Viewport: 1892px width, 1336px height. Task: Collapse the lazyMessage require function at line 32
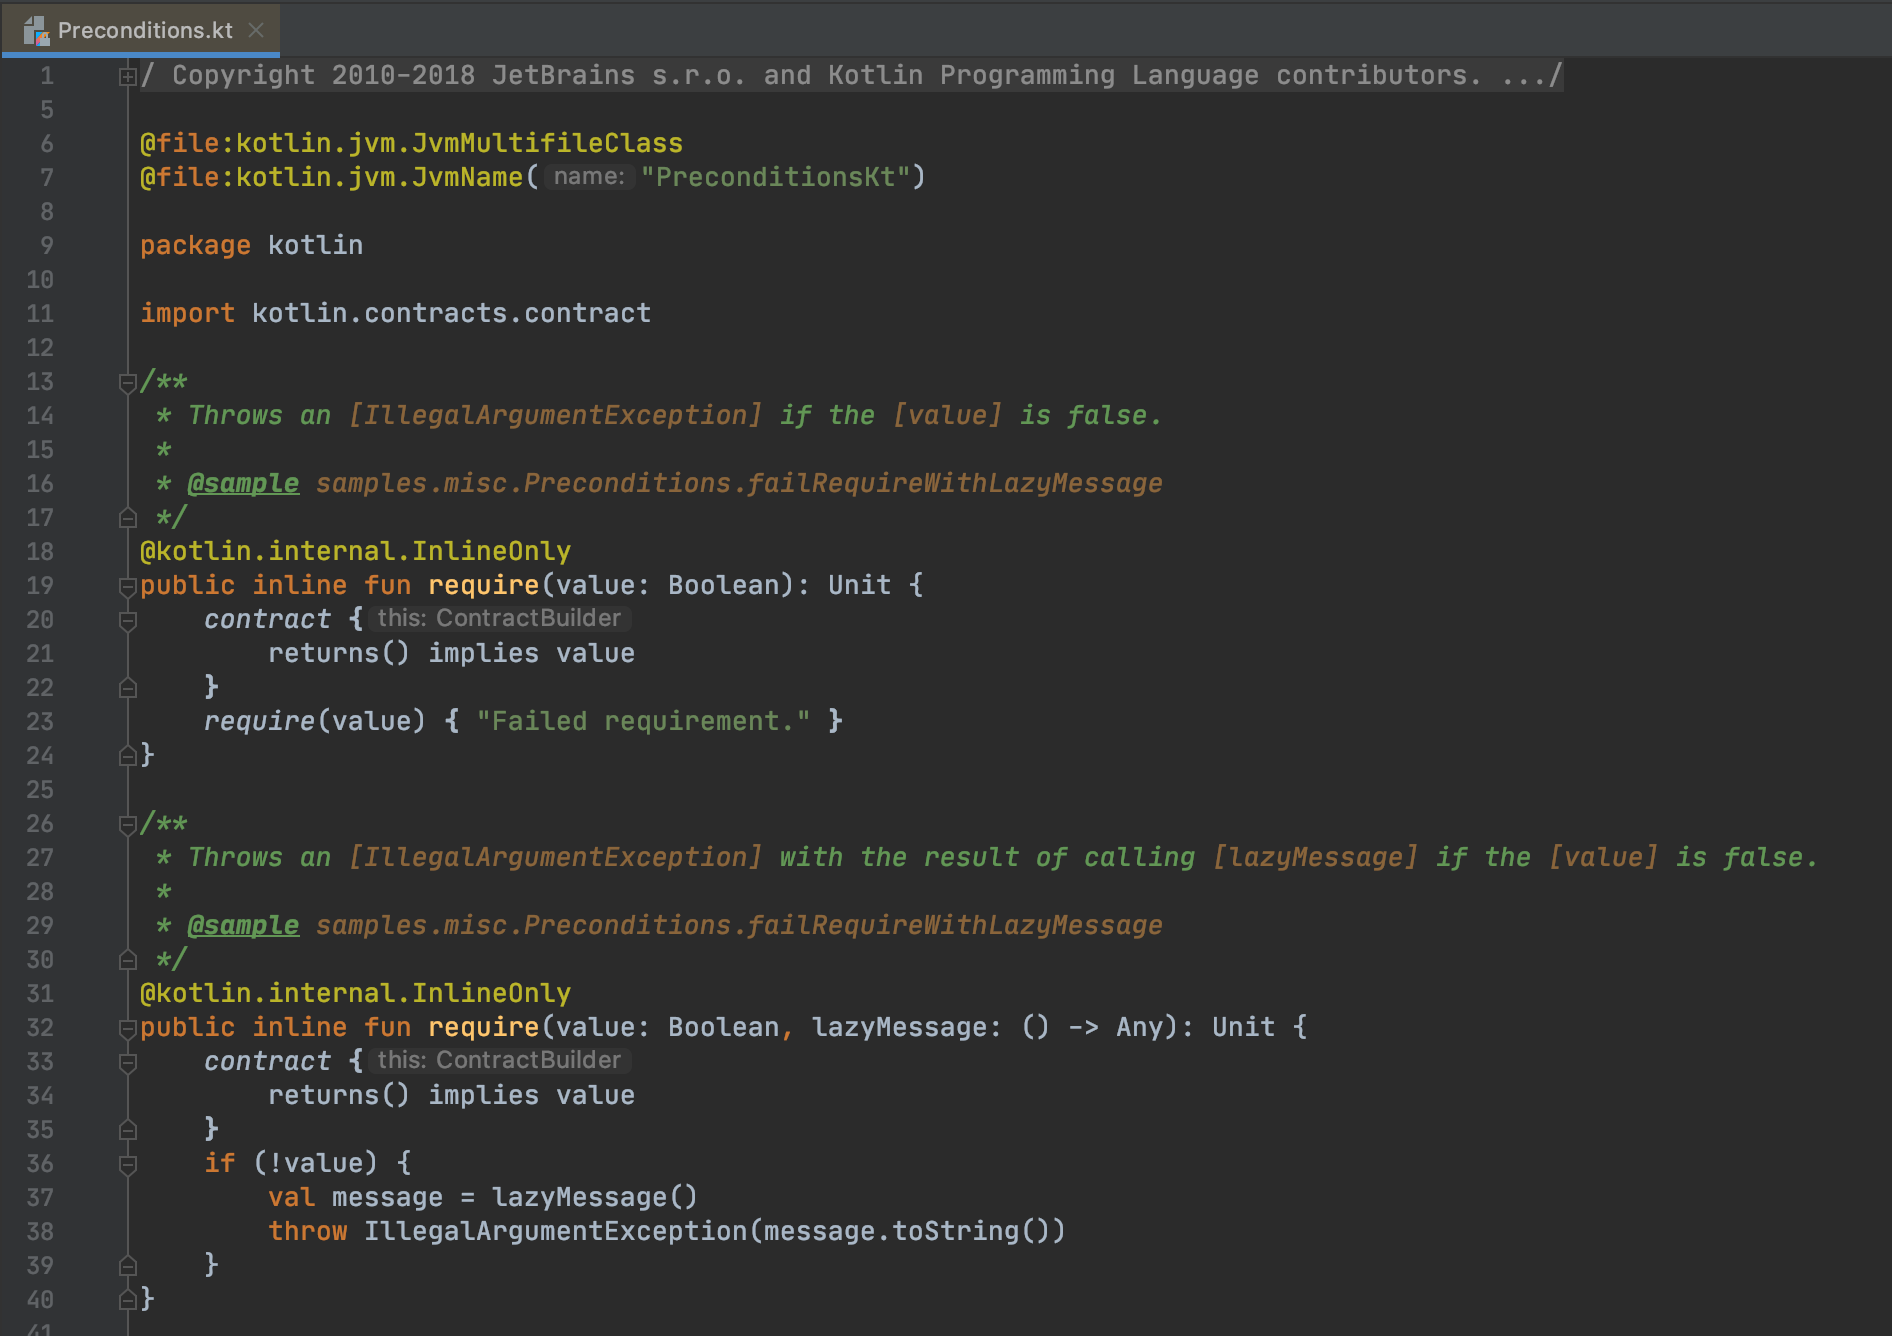point(127,1028)
